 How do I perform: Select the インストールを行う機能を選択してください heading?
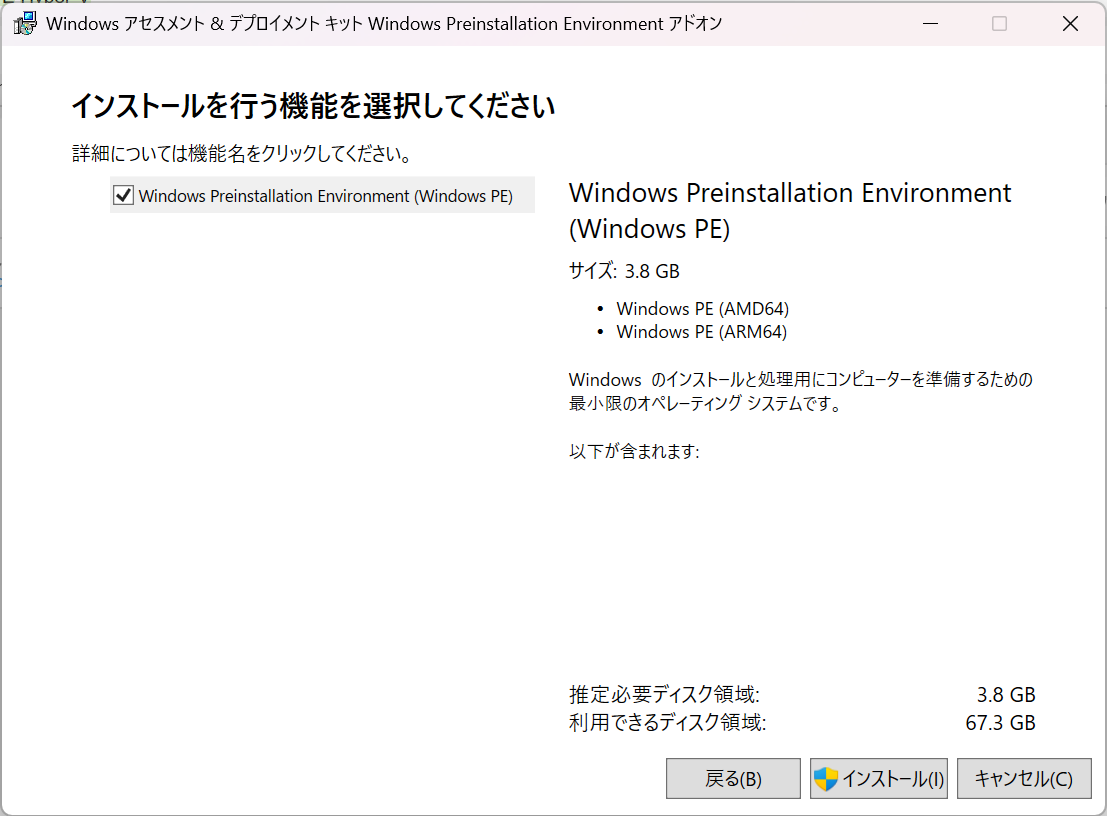[x=312, y=105]
